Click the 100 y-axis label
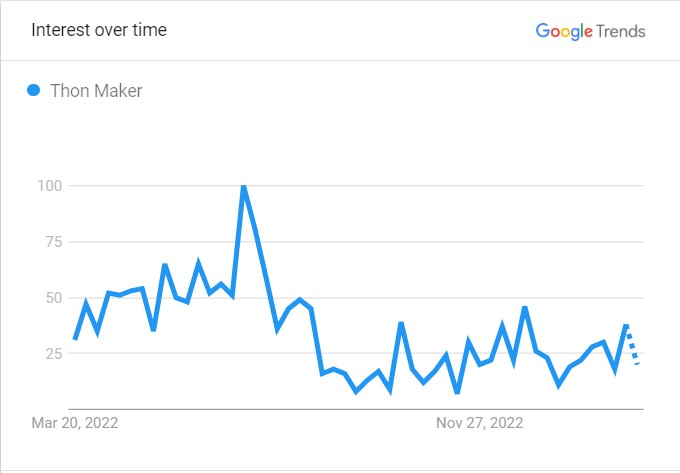This screenshot has height=473, width=680. click(50, 186)
